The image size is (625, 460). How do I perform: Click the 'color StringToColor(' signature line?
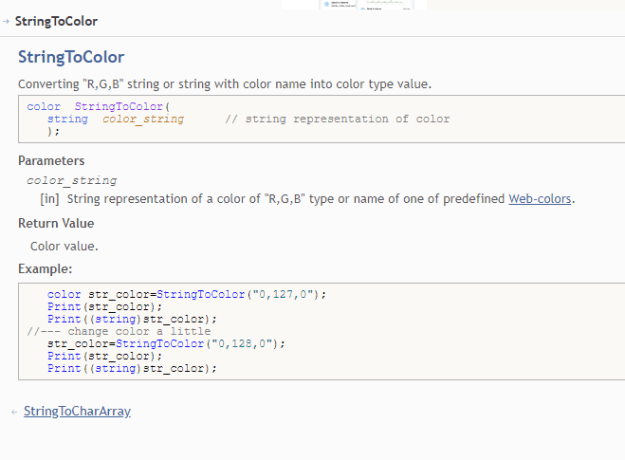pos(98,106)
